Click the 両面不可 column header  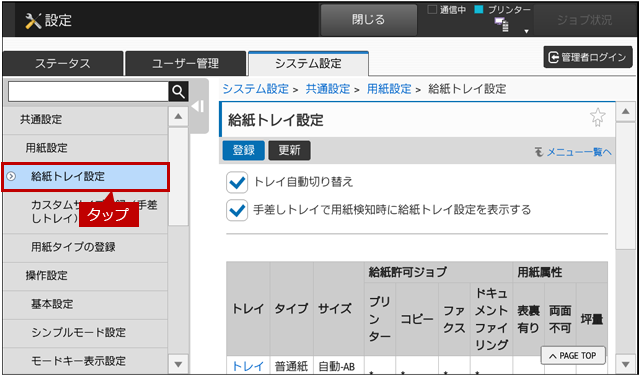560,319
